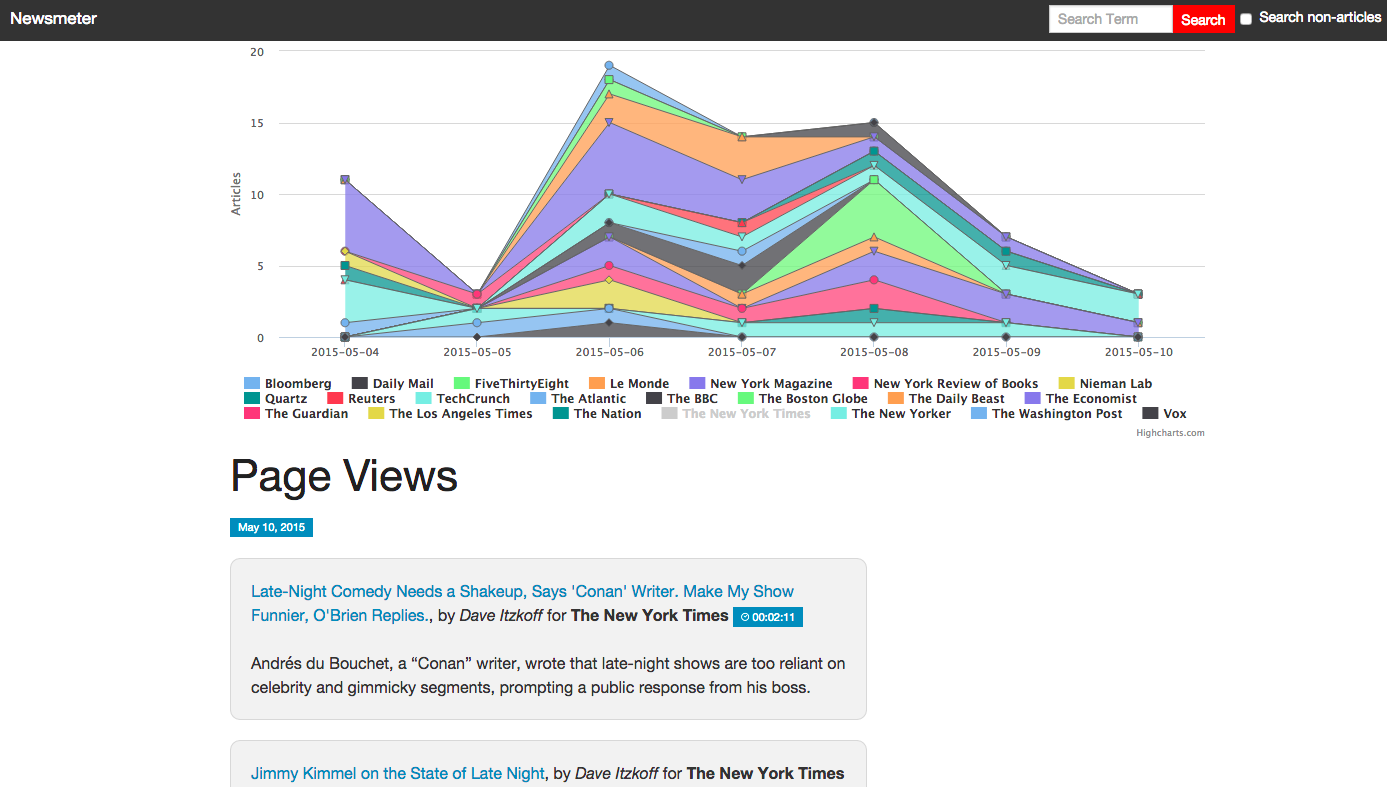Click the May 10, 2015 date badge
This screenshot has height=787, width=1387.
click(x=271, y=528)
